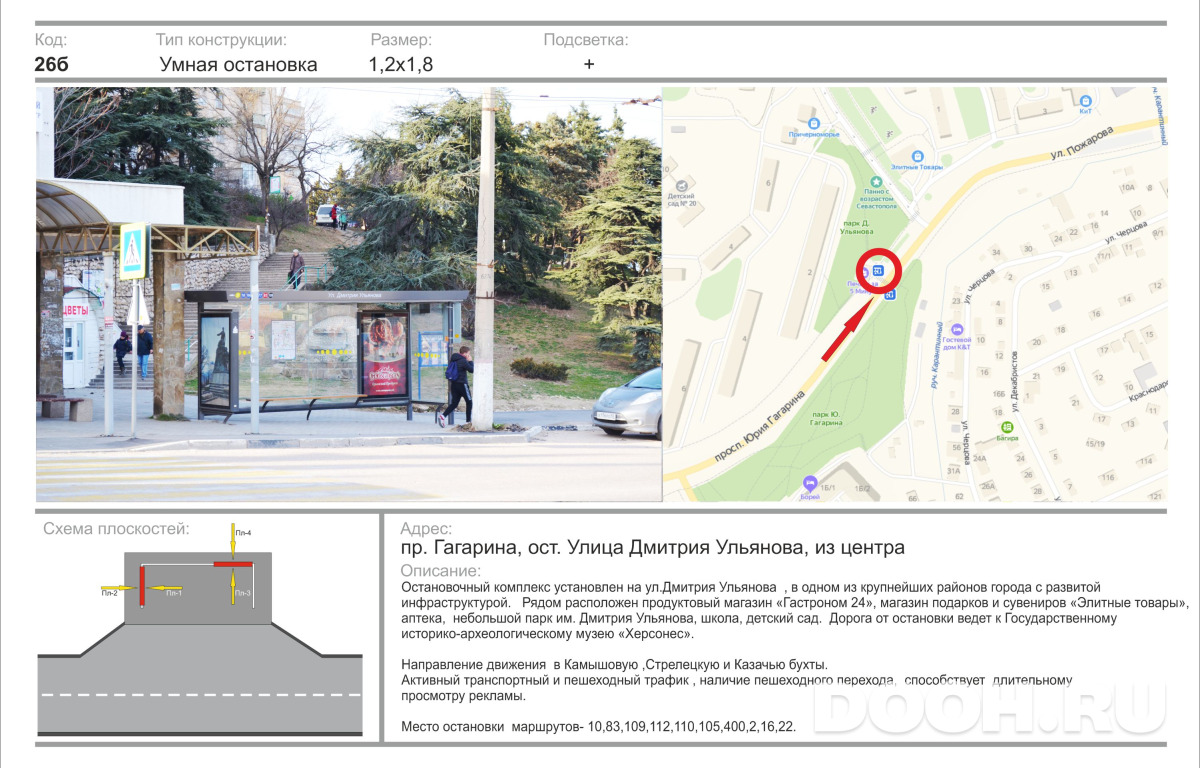Click the size value 1,2х1,8
Screen dimensions: 1200x768
(401, 65)
